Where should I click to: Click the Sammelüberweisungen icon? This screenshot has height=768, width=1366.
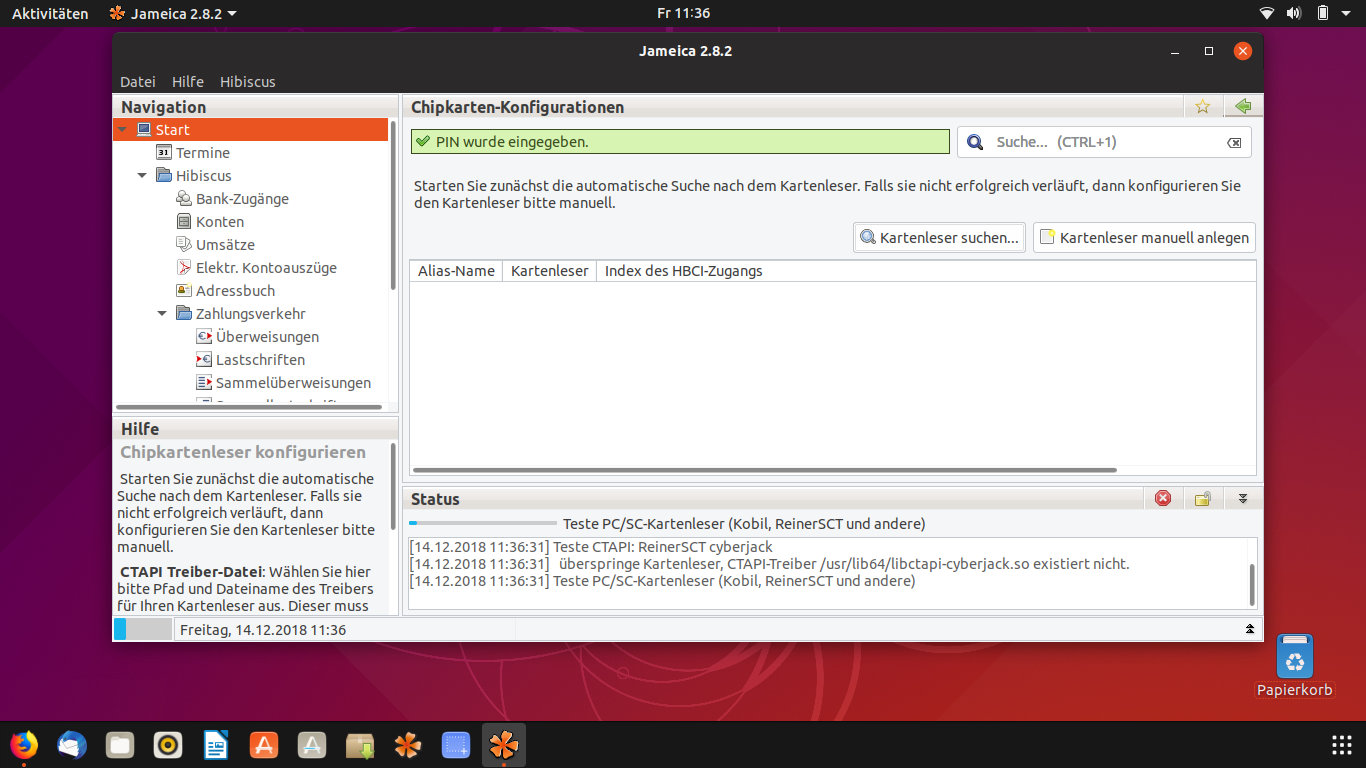click(x=204, y=382)
